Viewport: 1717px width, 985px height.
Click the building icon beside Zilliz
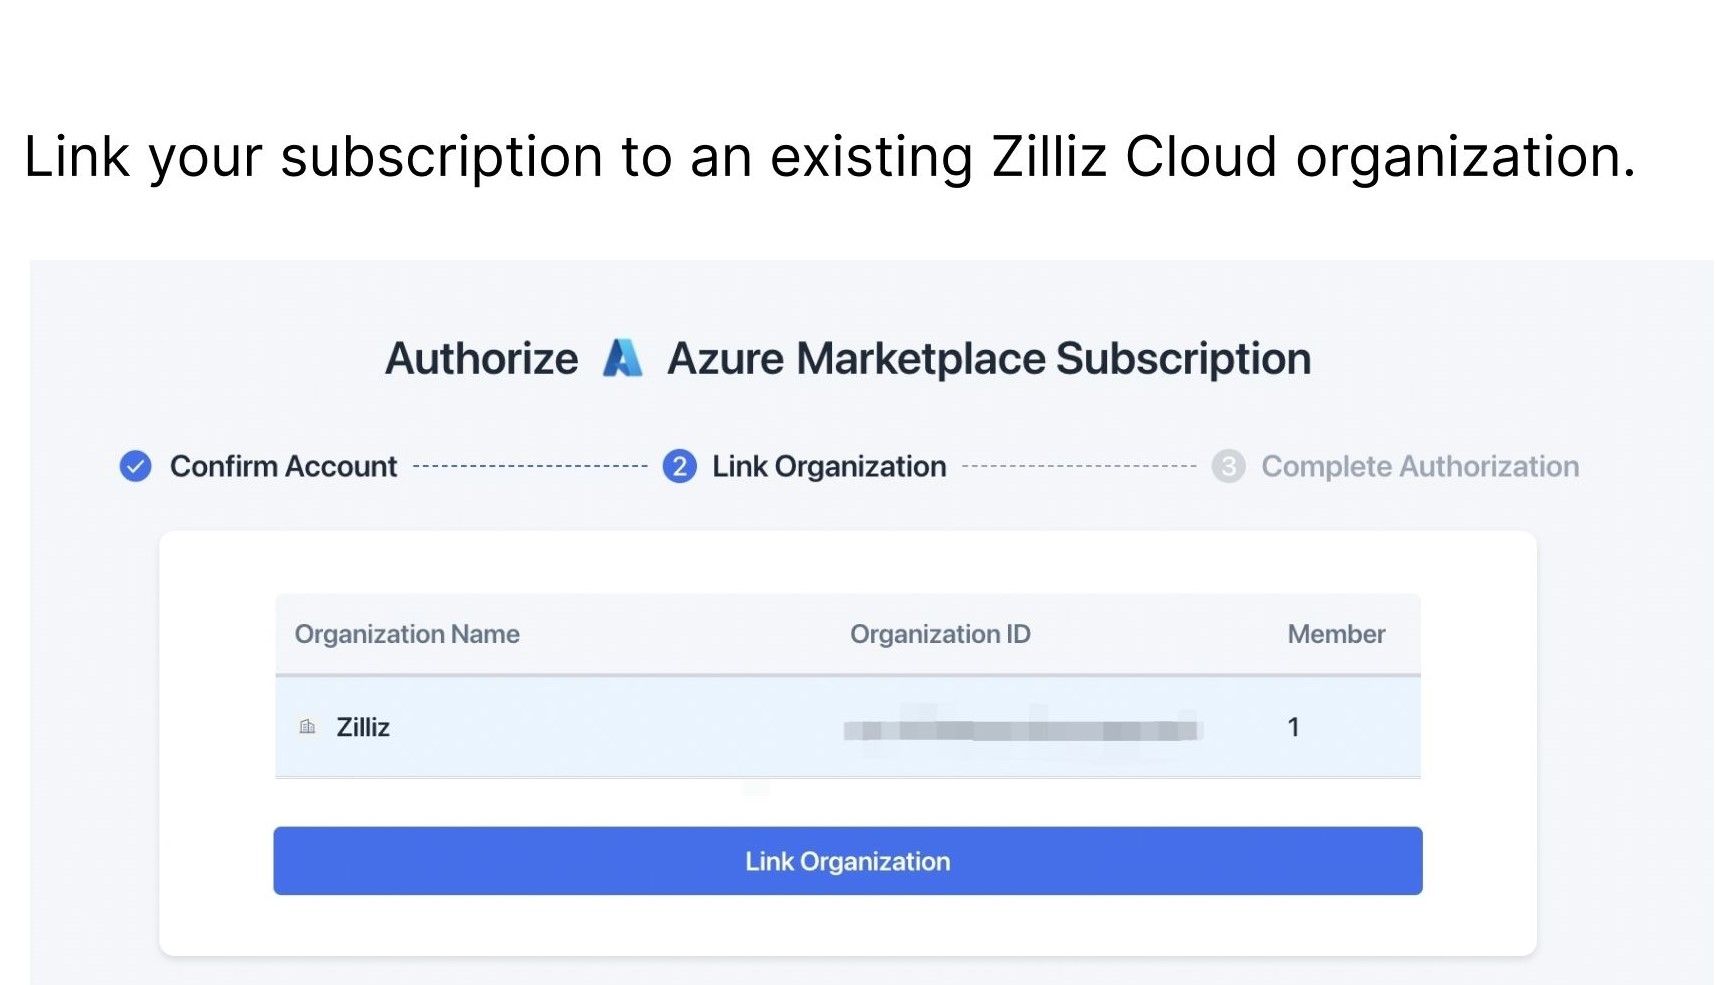coord(306,726)
